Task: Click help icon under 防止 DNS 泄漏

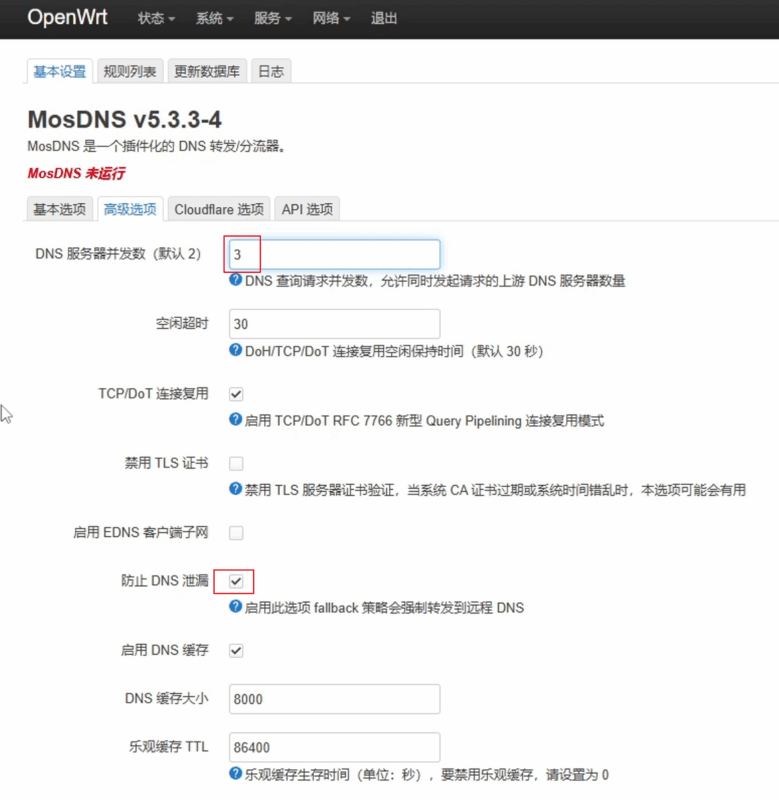Action: coord(236,607)
